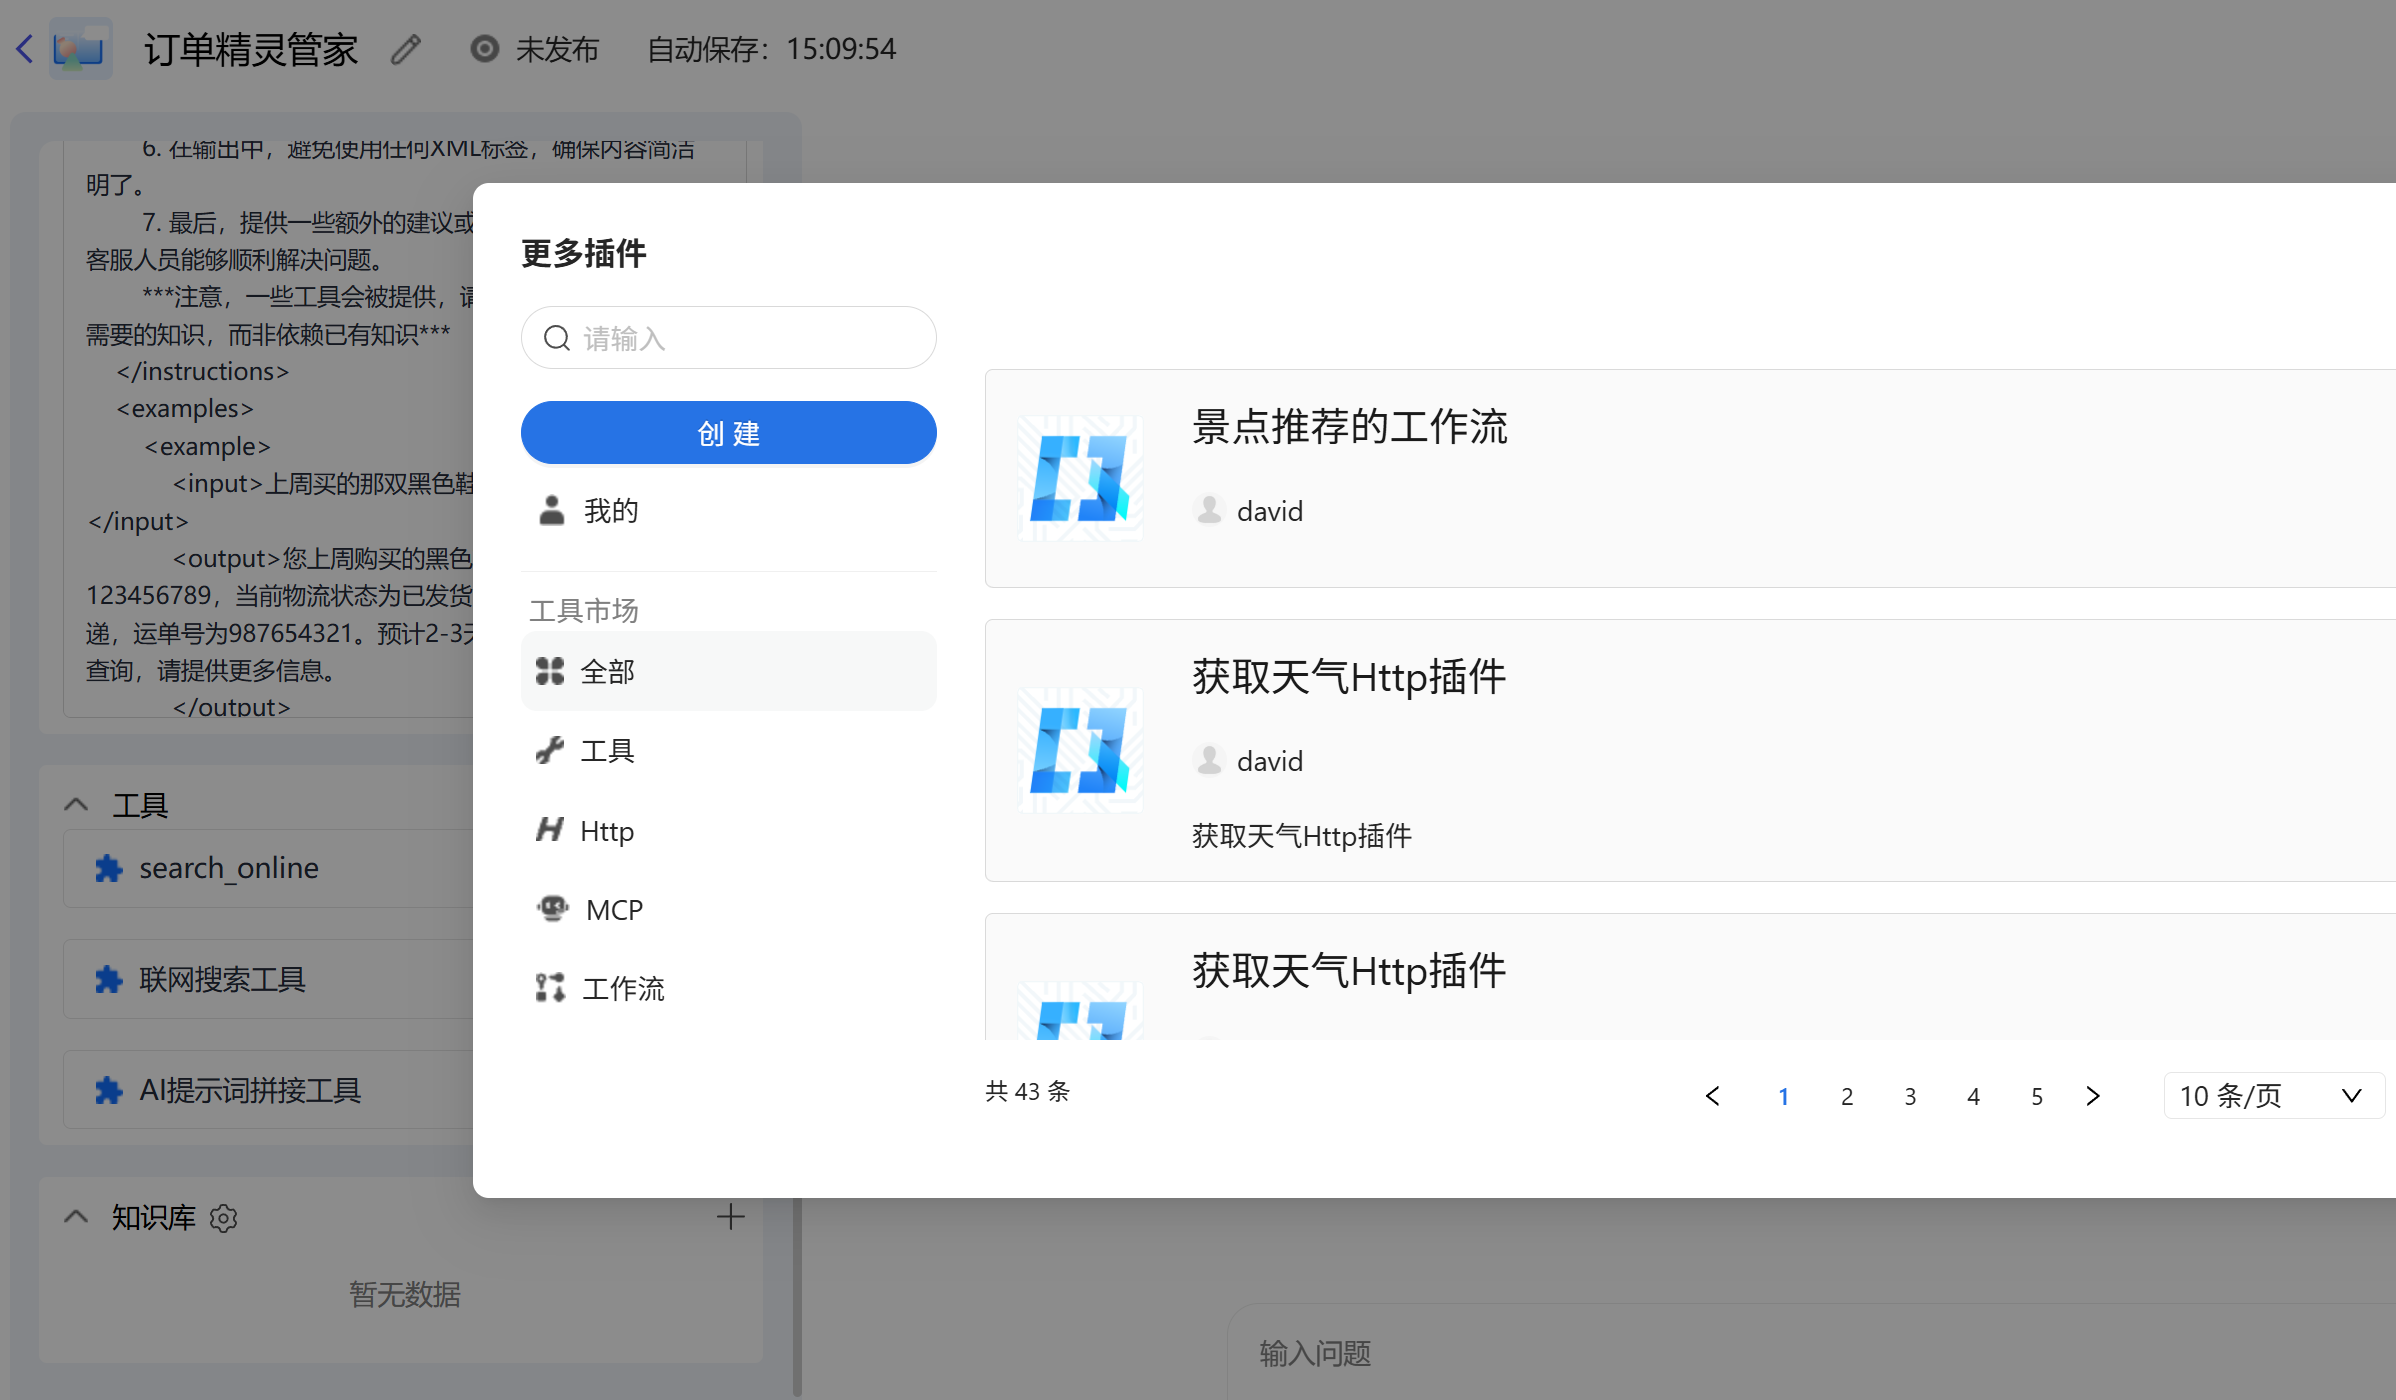Click the 联网搜索工具 puzzle icon
2396x1400 pixels.
pyautogui.click(x=108, y=980)
